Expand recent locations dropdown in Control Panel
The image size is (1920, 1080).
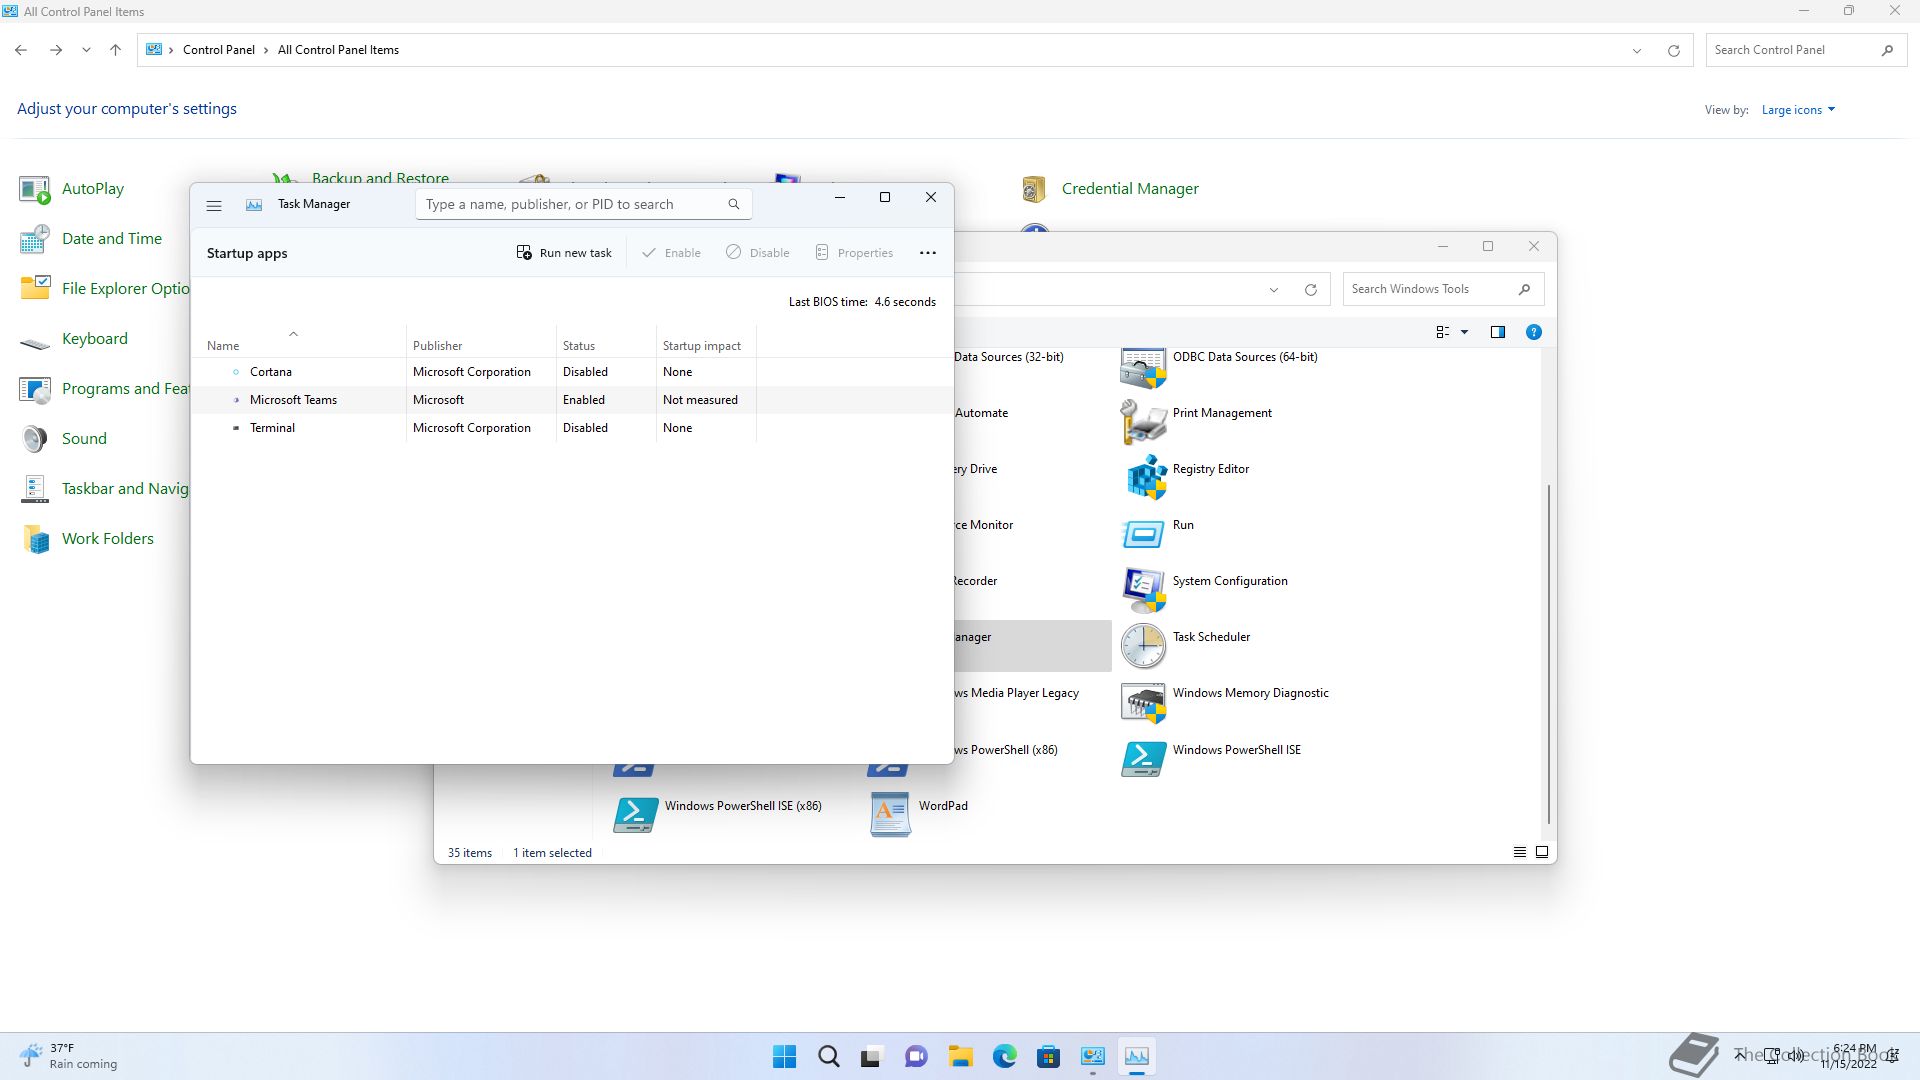[x=86, y=50]
